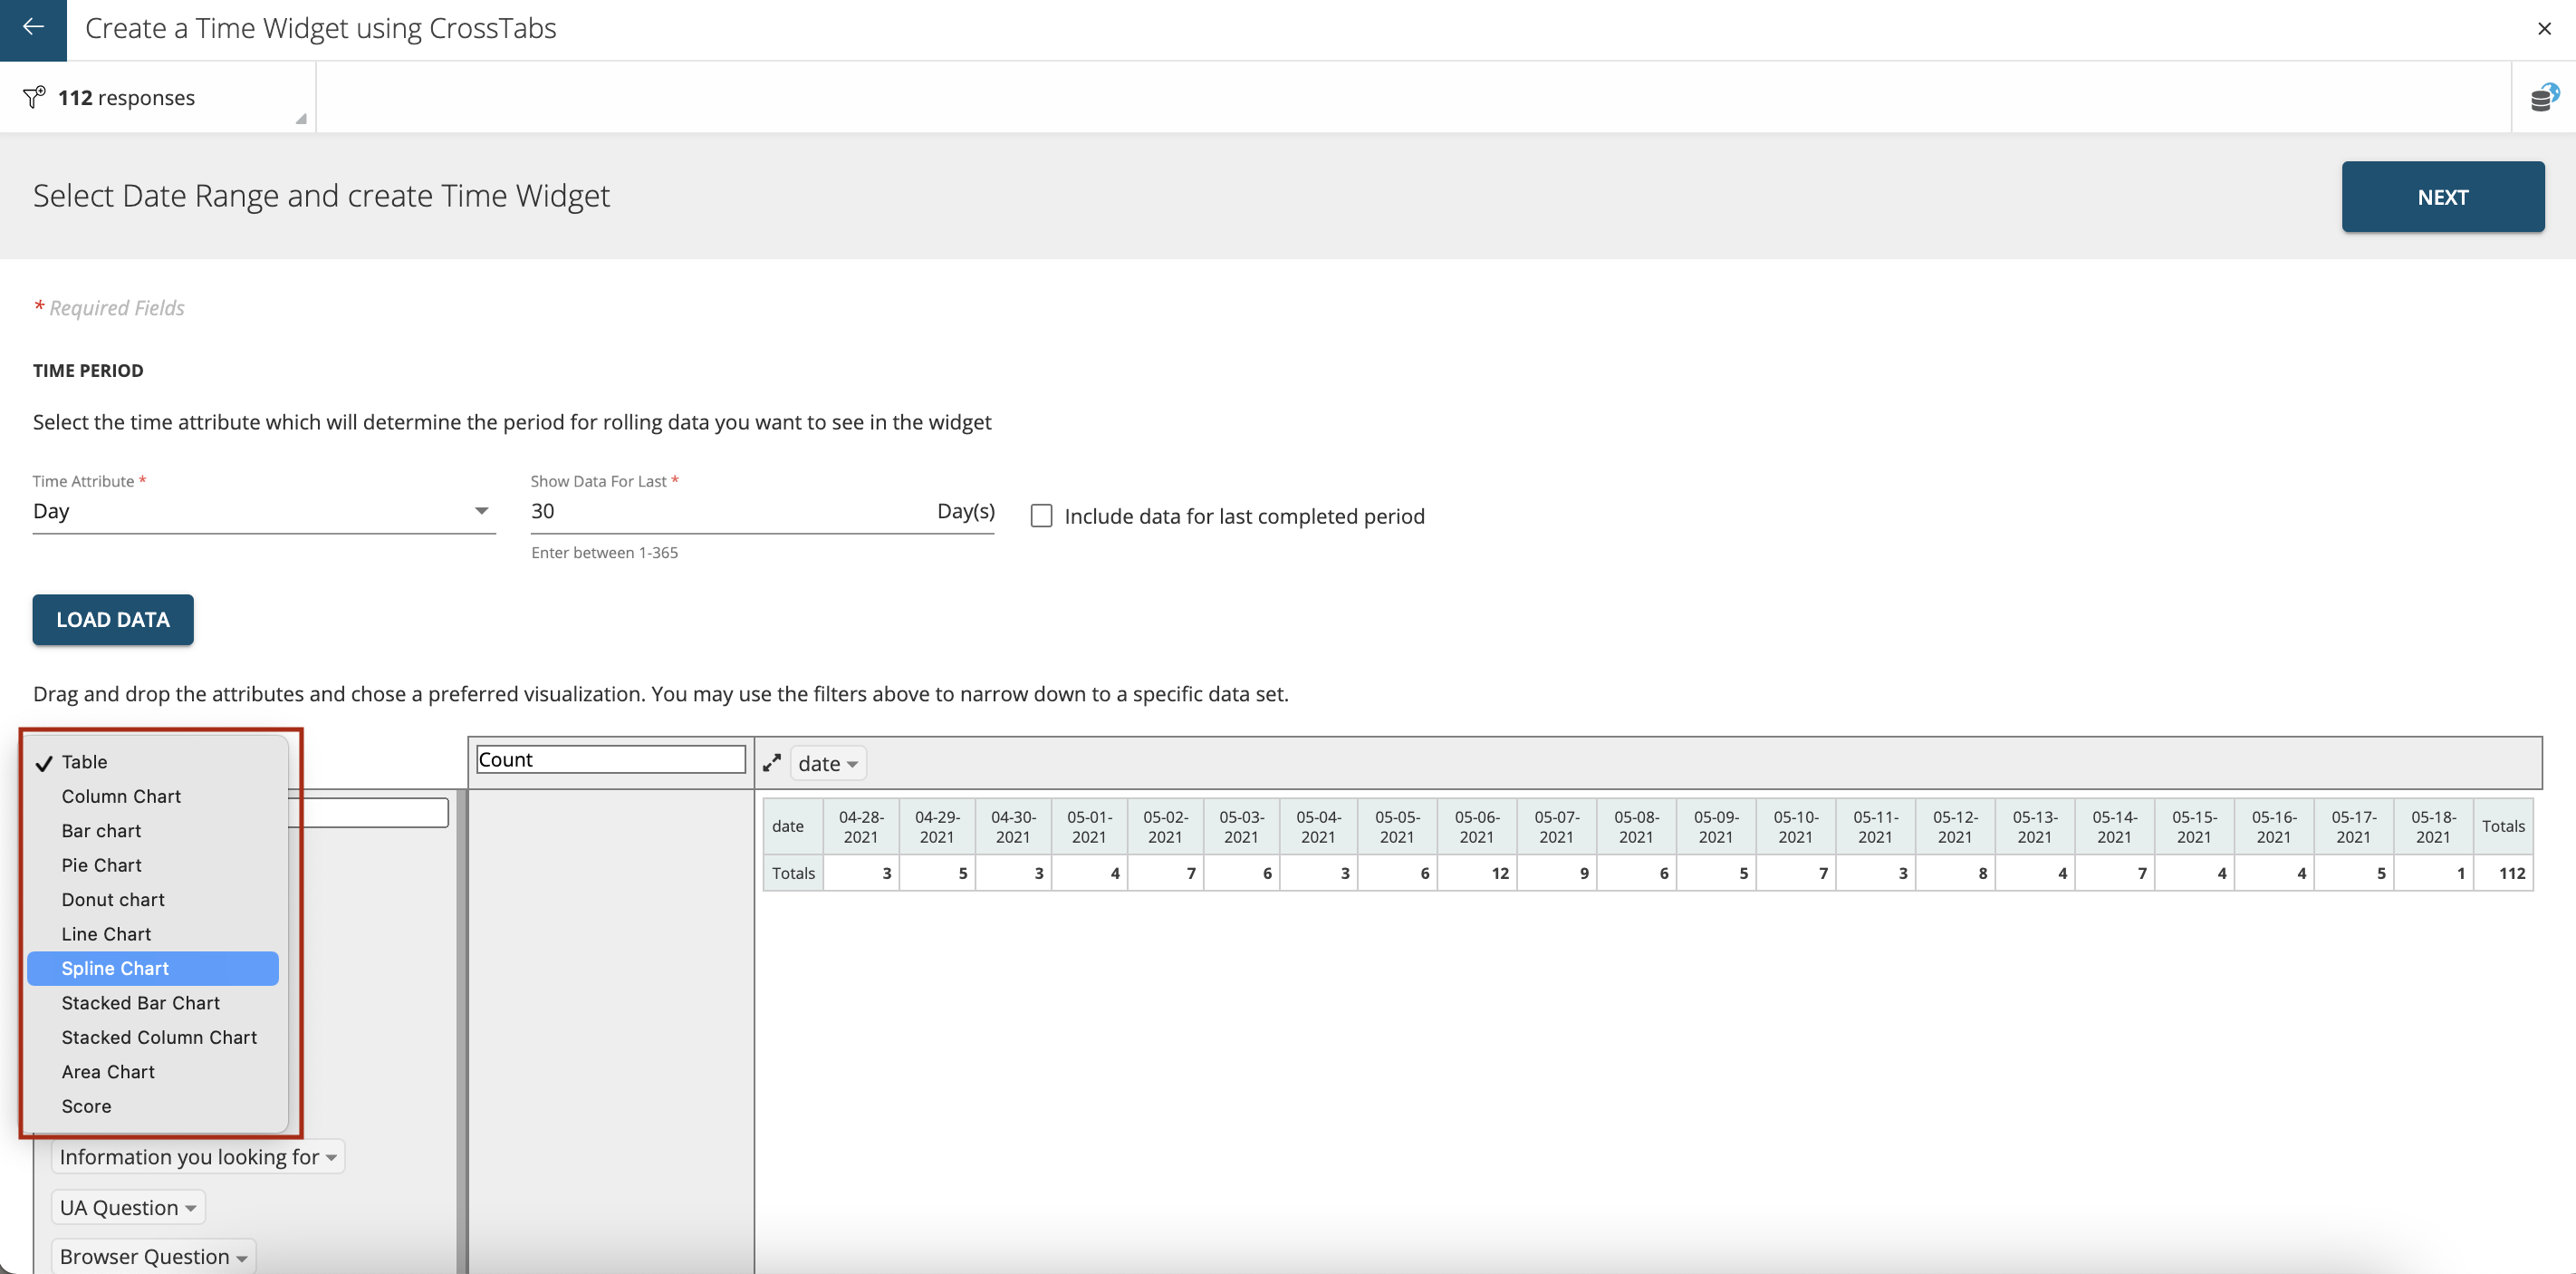Click the NEXT button
This screenshot has height=1274, width=2576.
(2442, 197)
